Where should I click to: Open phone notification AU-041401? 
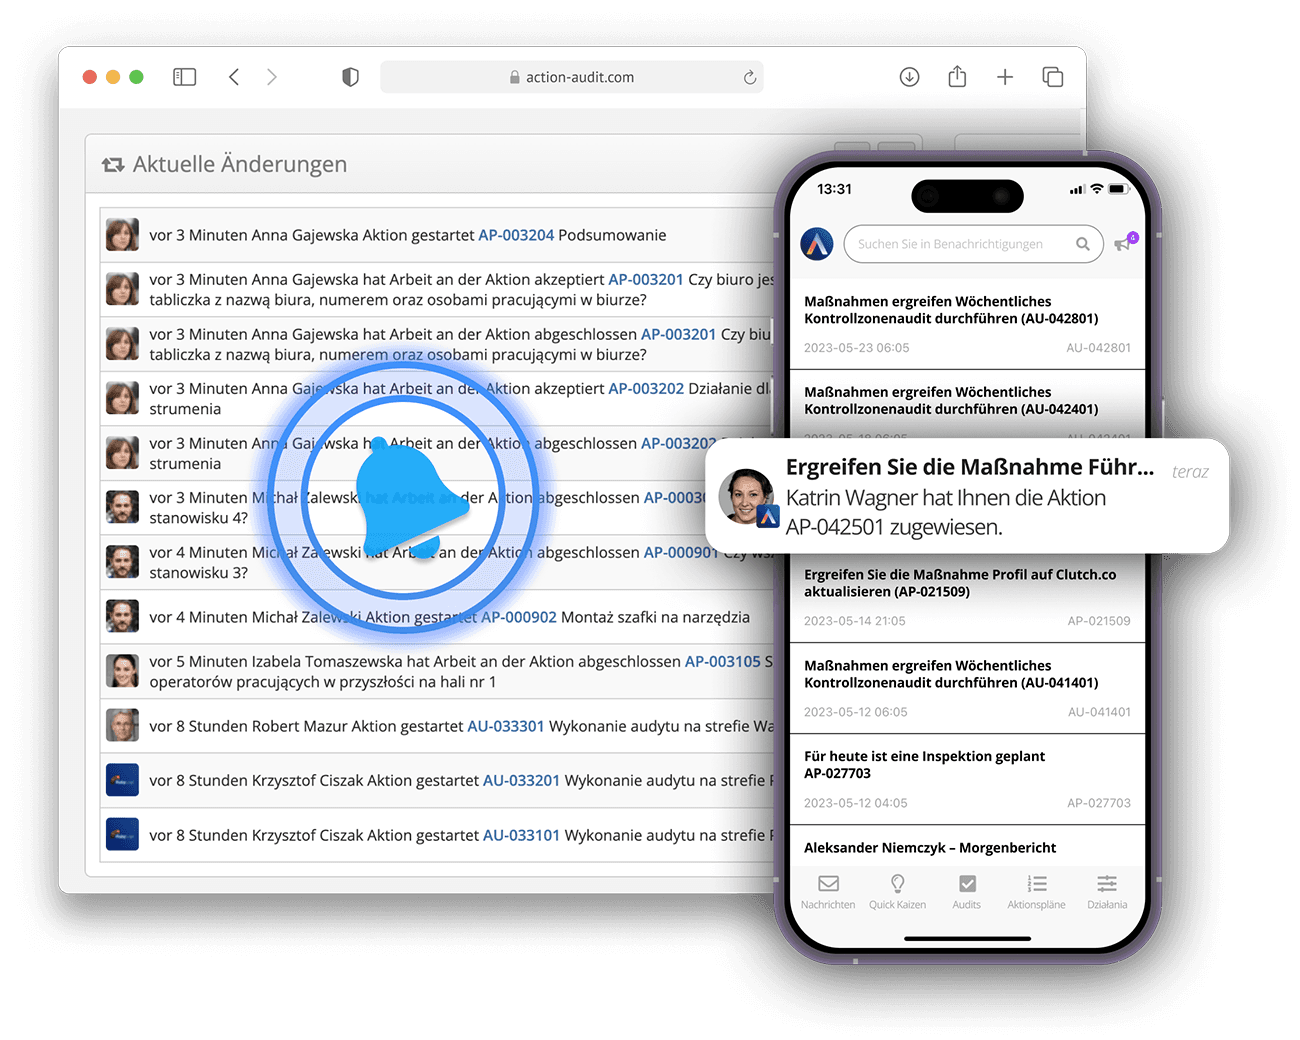tap(967, 688)
